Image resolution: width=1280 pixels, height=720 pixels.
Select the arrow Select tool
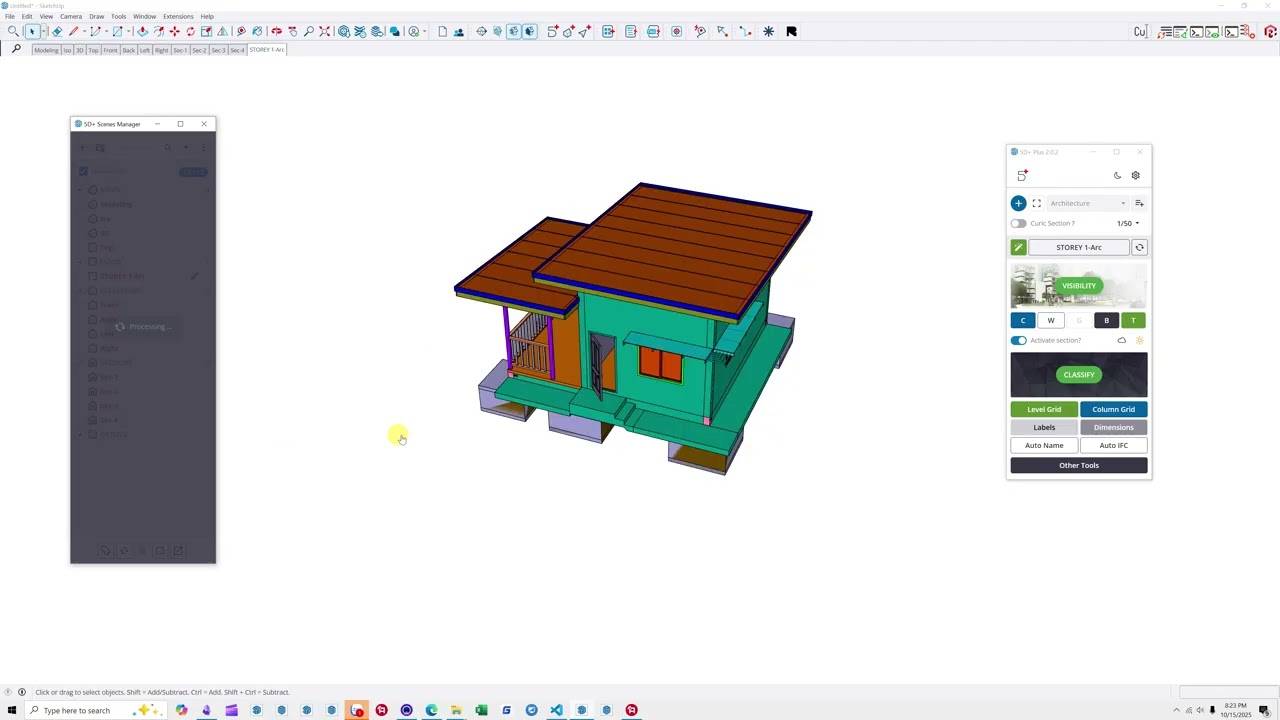pos(32,31)
